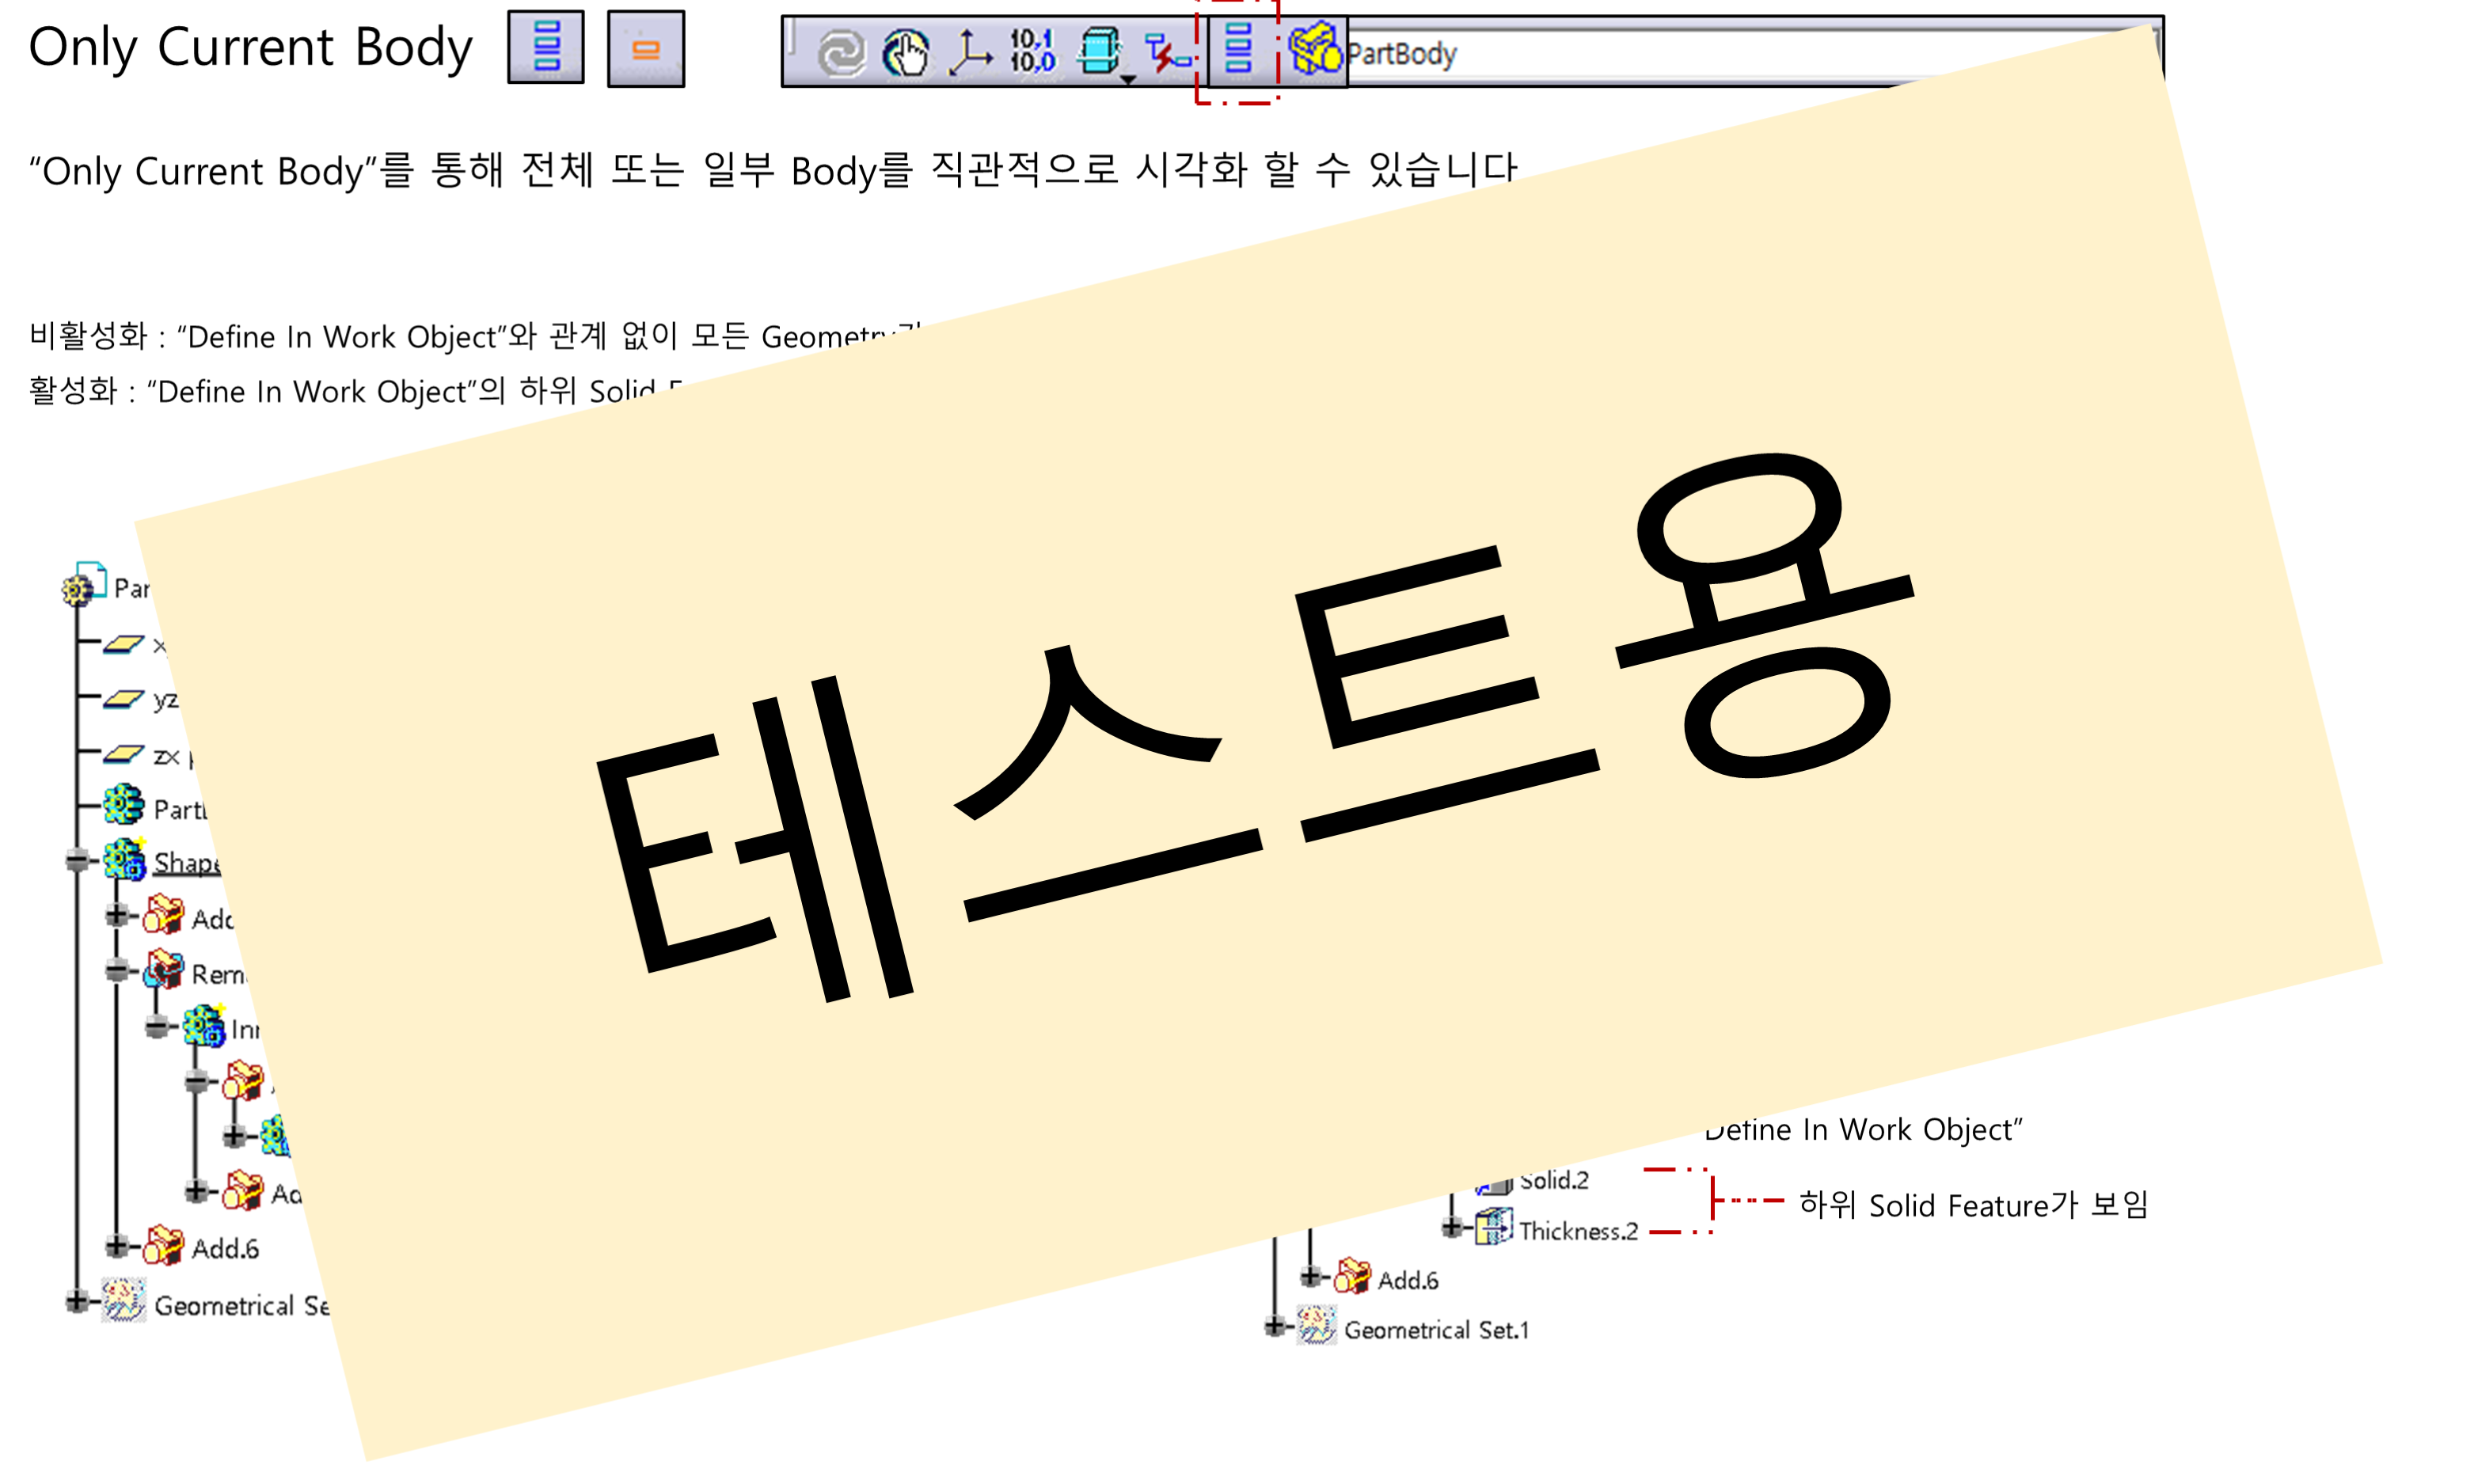Expand left Geometrical Set tree node
Screen dimensions: 2474x1484
(x=77, y=1302)
